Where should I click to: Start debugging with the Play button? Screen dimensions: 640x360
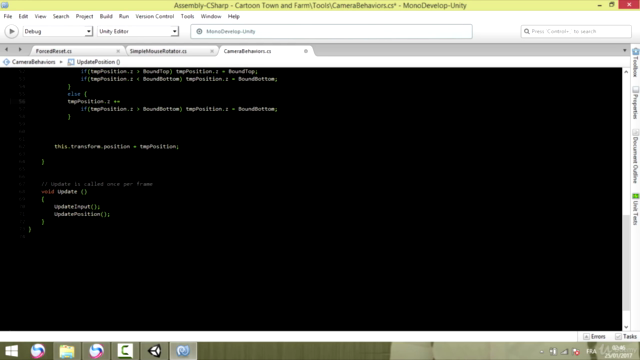coord(11,31)
